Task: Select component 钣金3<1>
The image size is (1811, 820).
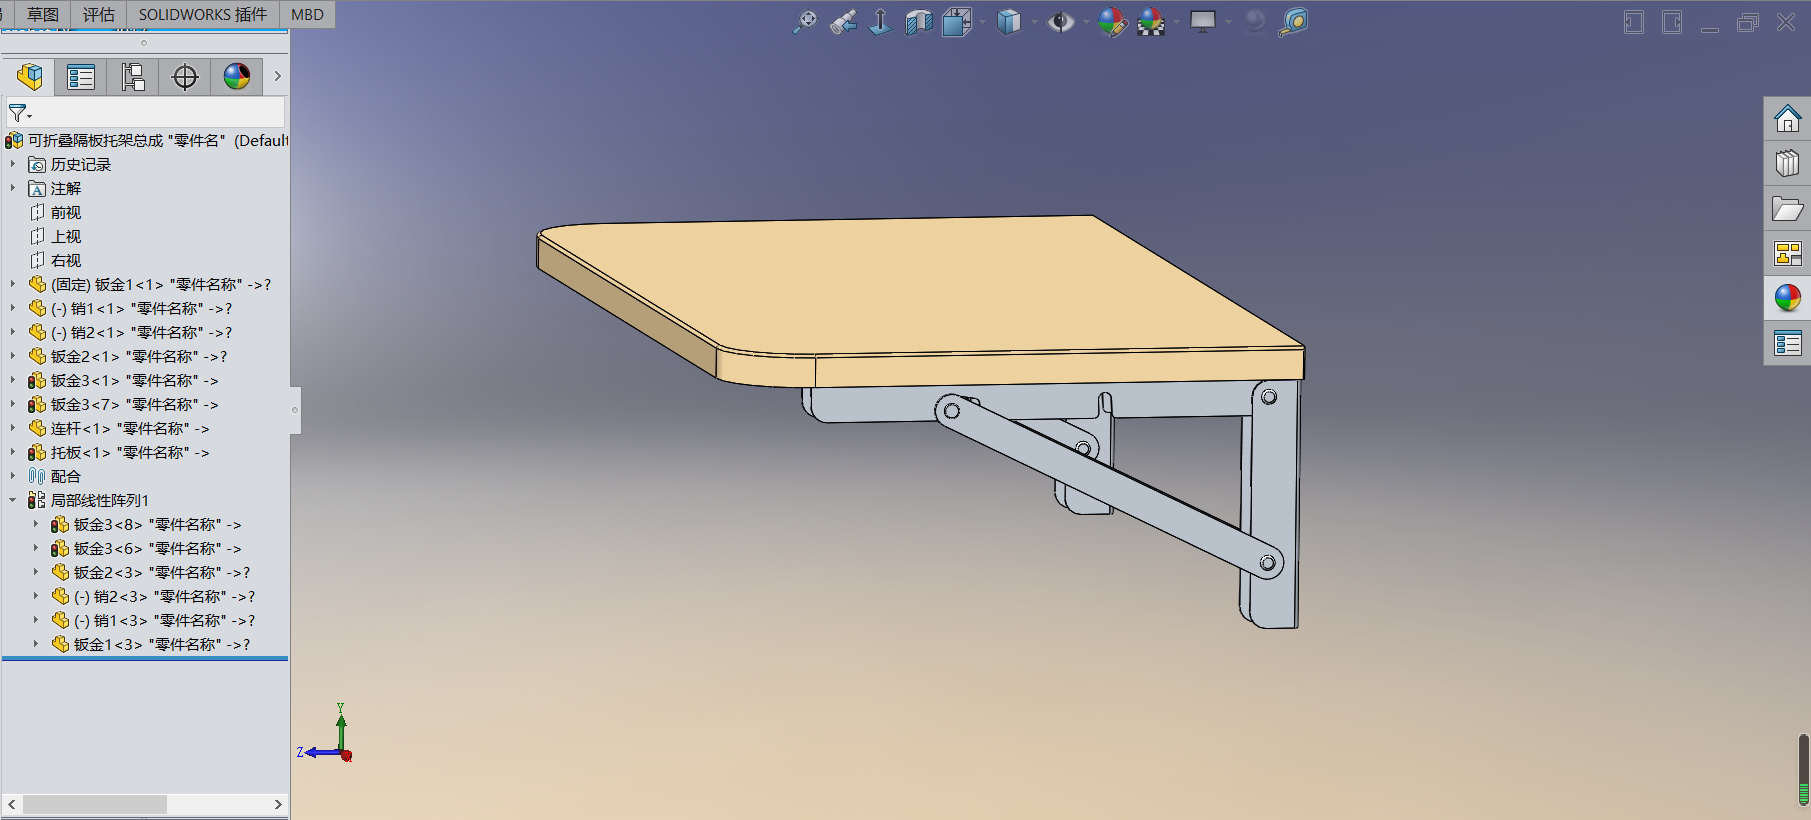Action: coord(123,380)
